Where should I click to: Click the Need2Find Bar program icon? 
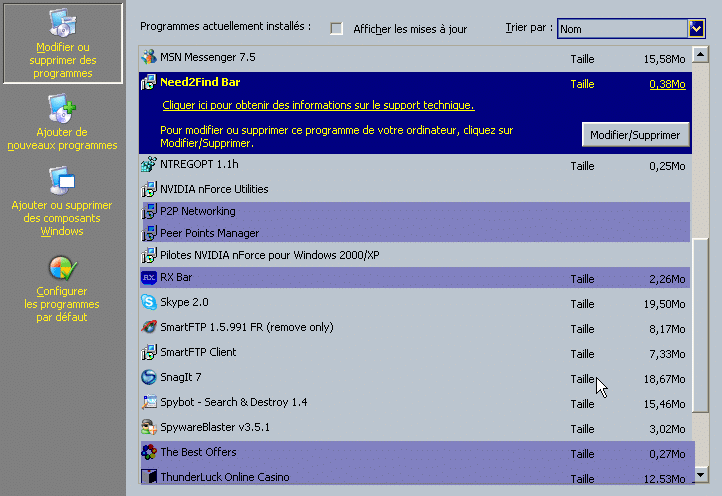click(x=149, y=82)
